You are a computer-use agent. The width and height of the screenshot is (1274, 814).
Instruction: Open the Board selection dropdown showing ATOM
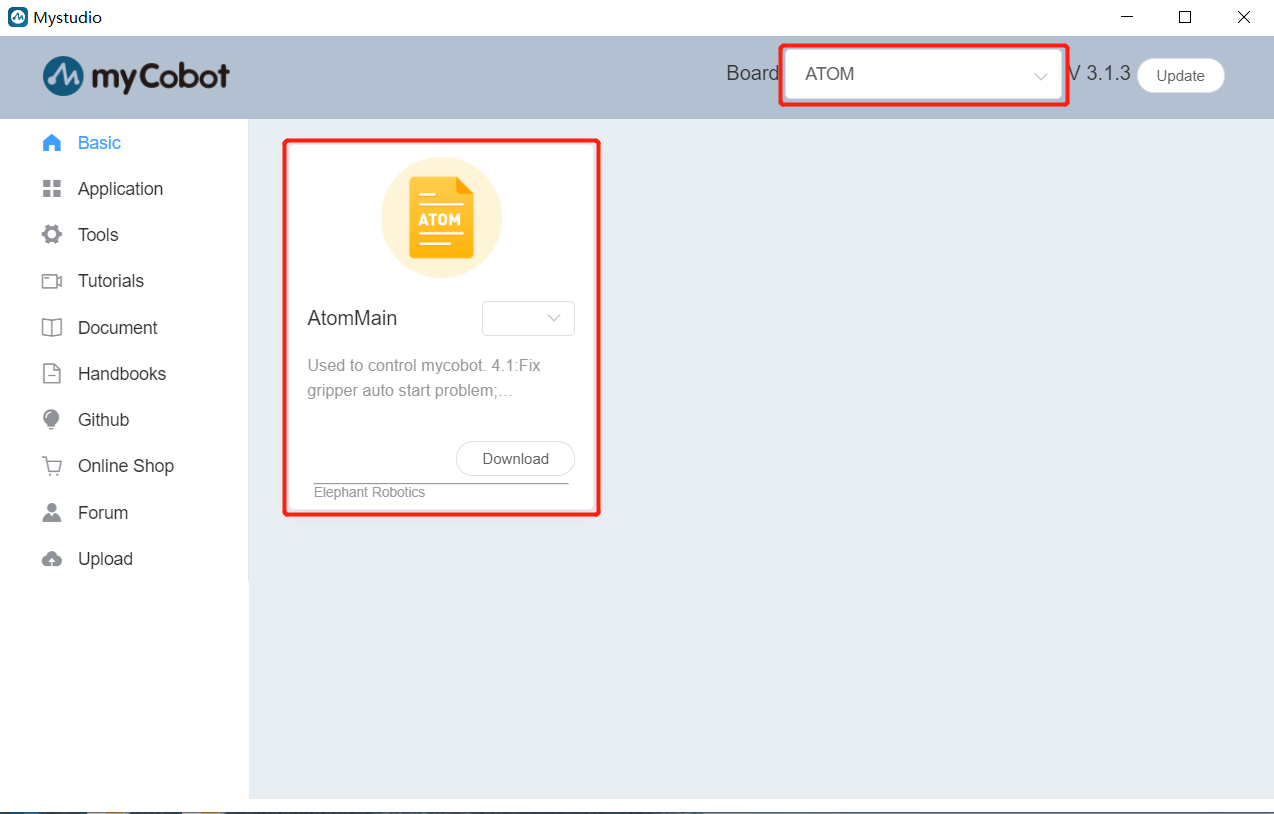click(x=923, y=75)
